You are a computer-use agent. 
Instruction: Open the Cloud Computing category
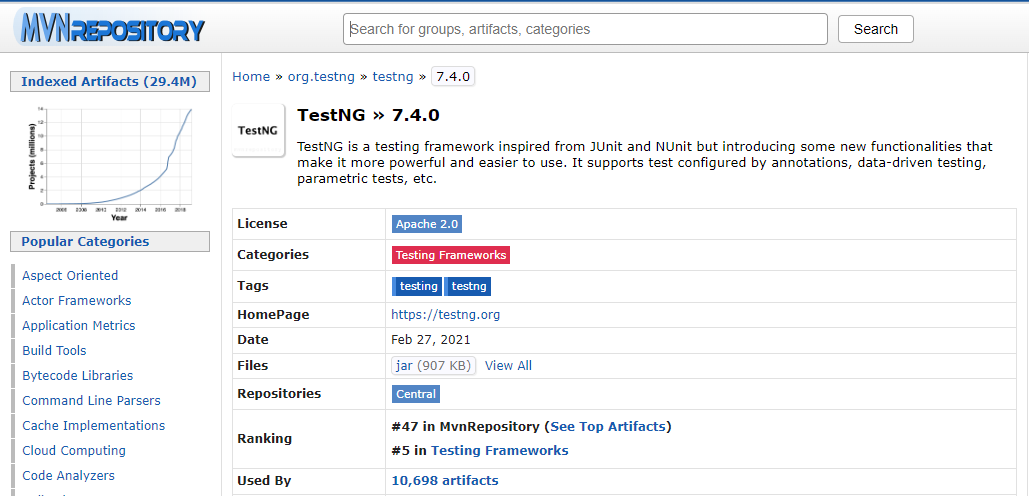pyautogui.click(x=74, y=450)
